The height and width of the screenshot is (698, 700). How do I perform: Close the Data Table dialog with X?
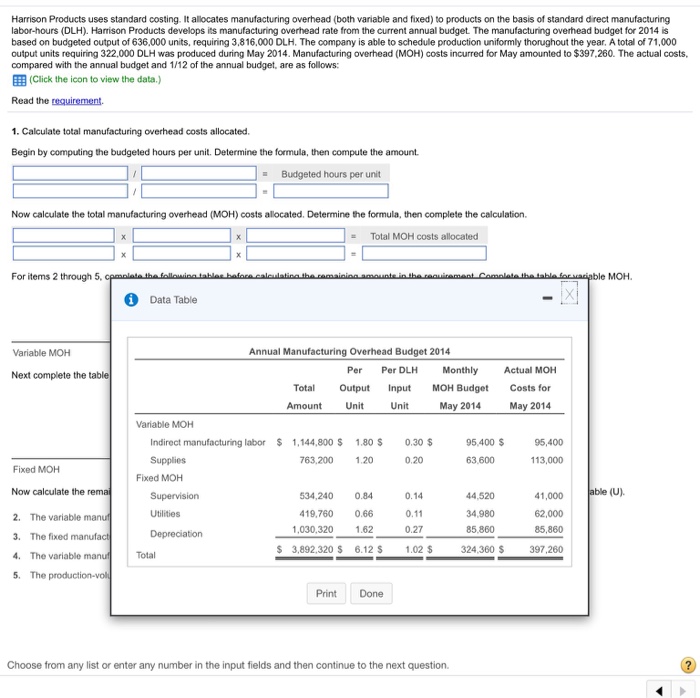coord(569,295)
